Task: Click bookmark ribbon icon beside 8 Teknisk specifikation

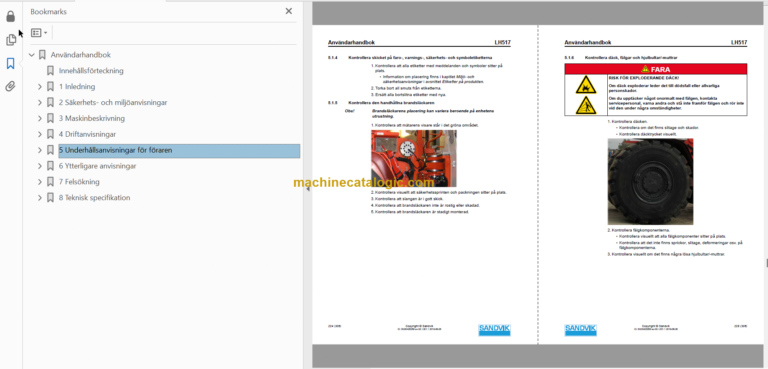Action: 50,197
